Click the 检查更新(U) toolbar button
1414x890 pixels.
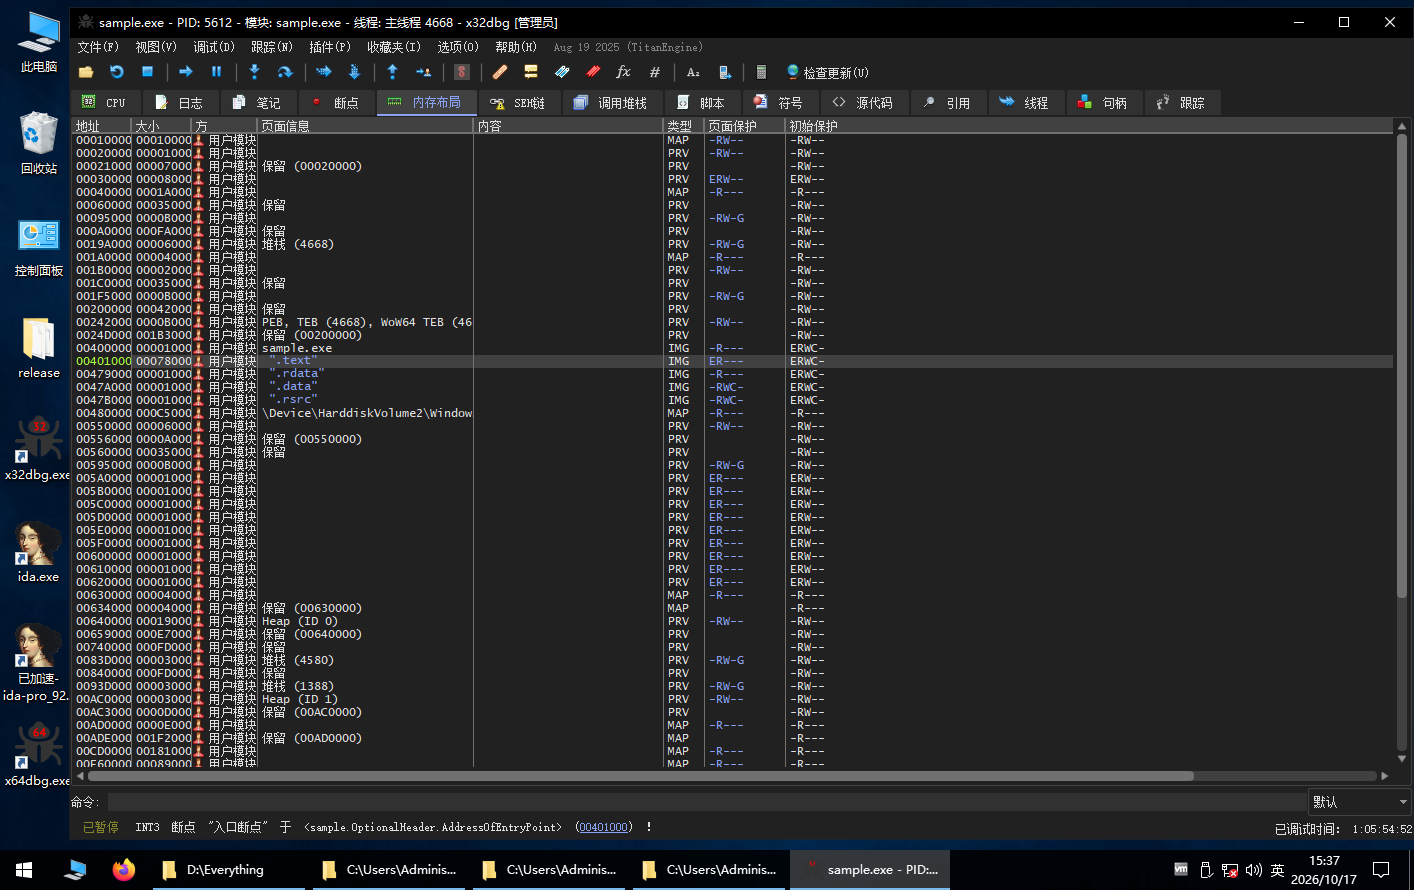[827, 72]
